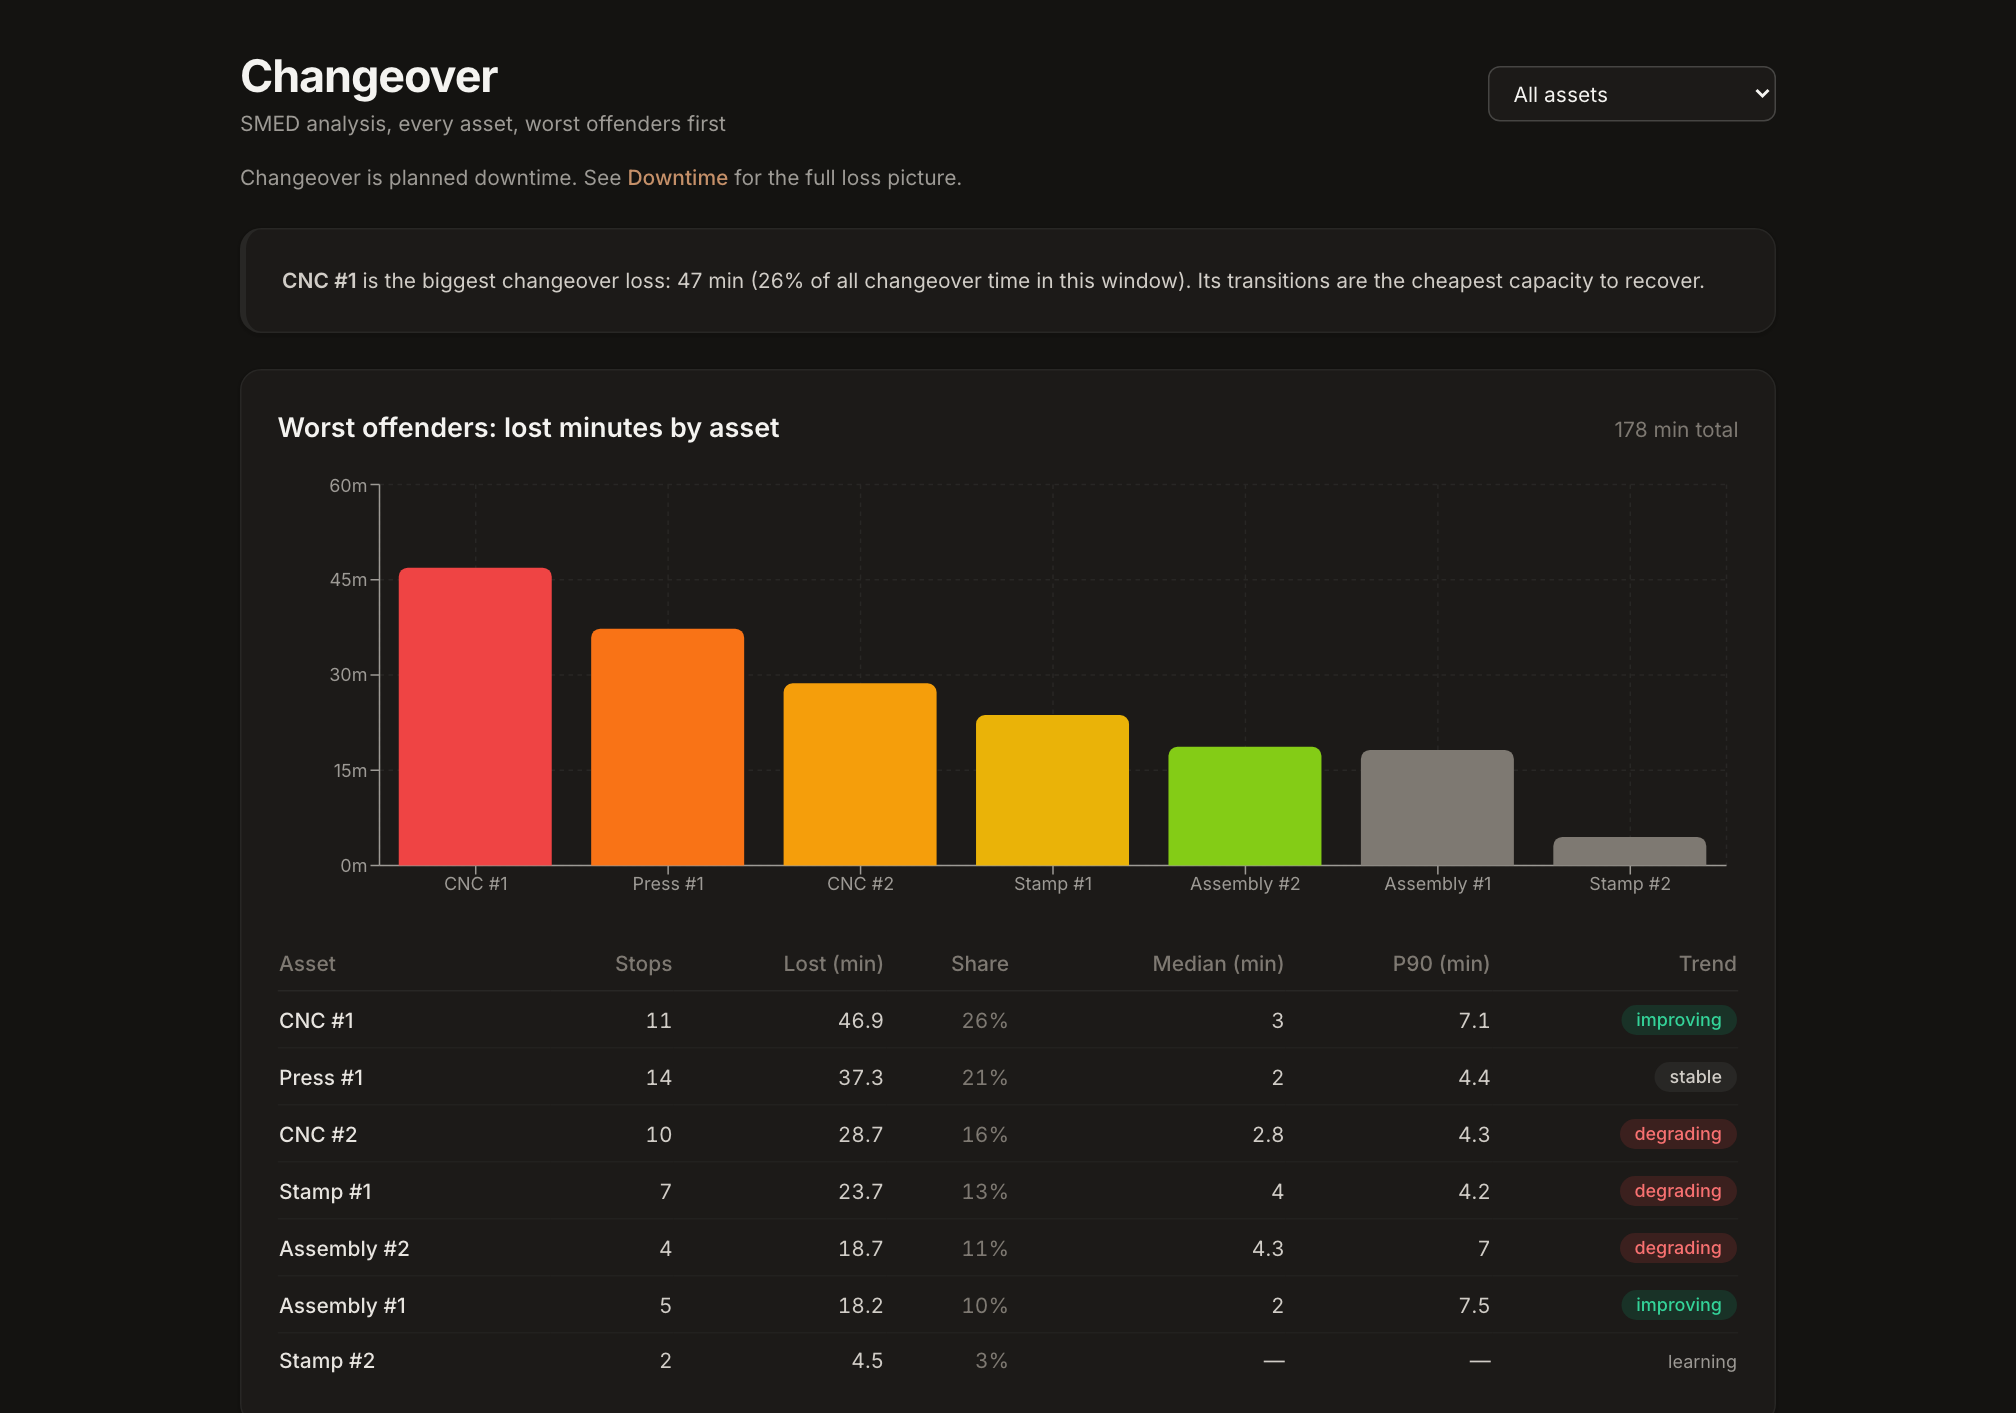Click the 23.7 lost minutes value

(860, 1192)
